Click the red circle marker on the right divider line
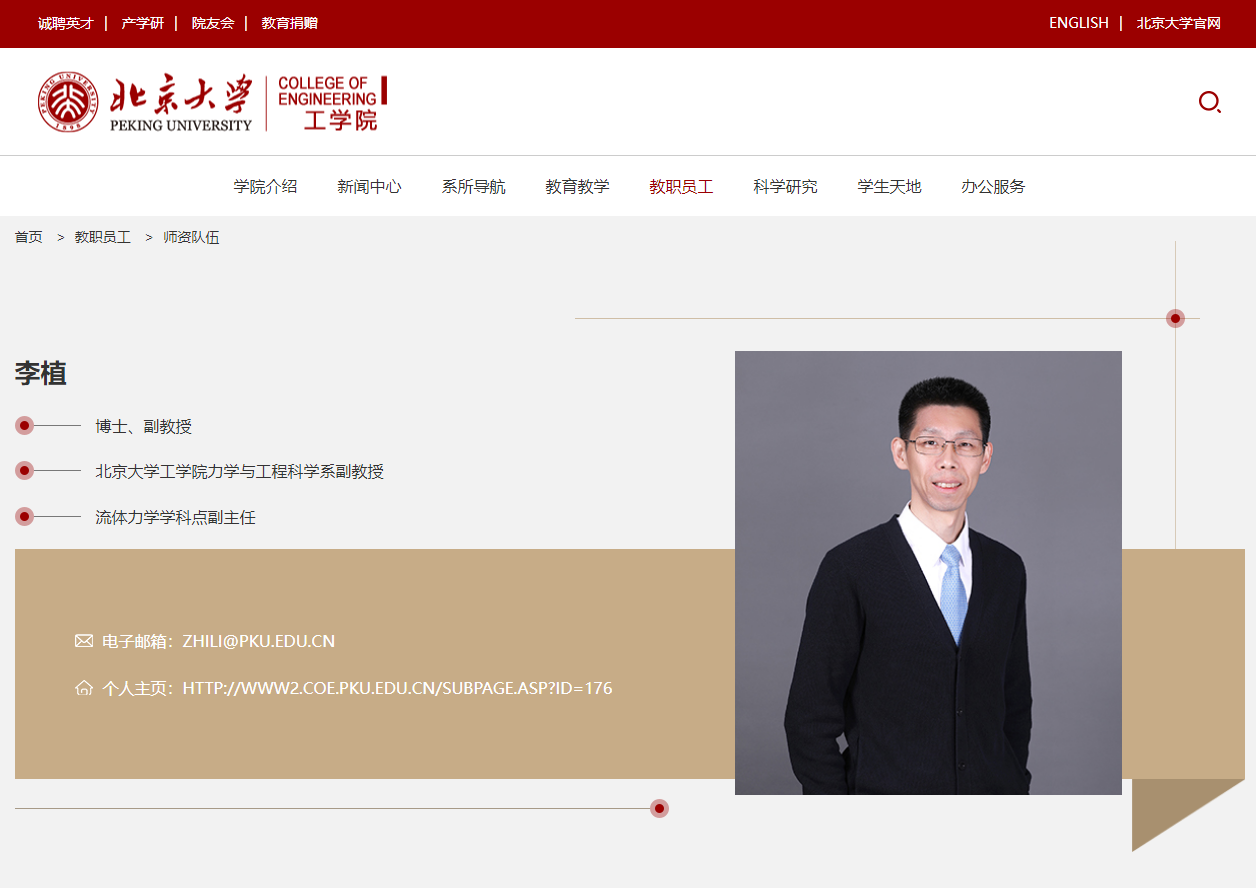 [1175, 318]
